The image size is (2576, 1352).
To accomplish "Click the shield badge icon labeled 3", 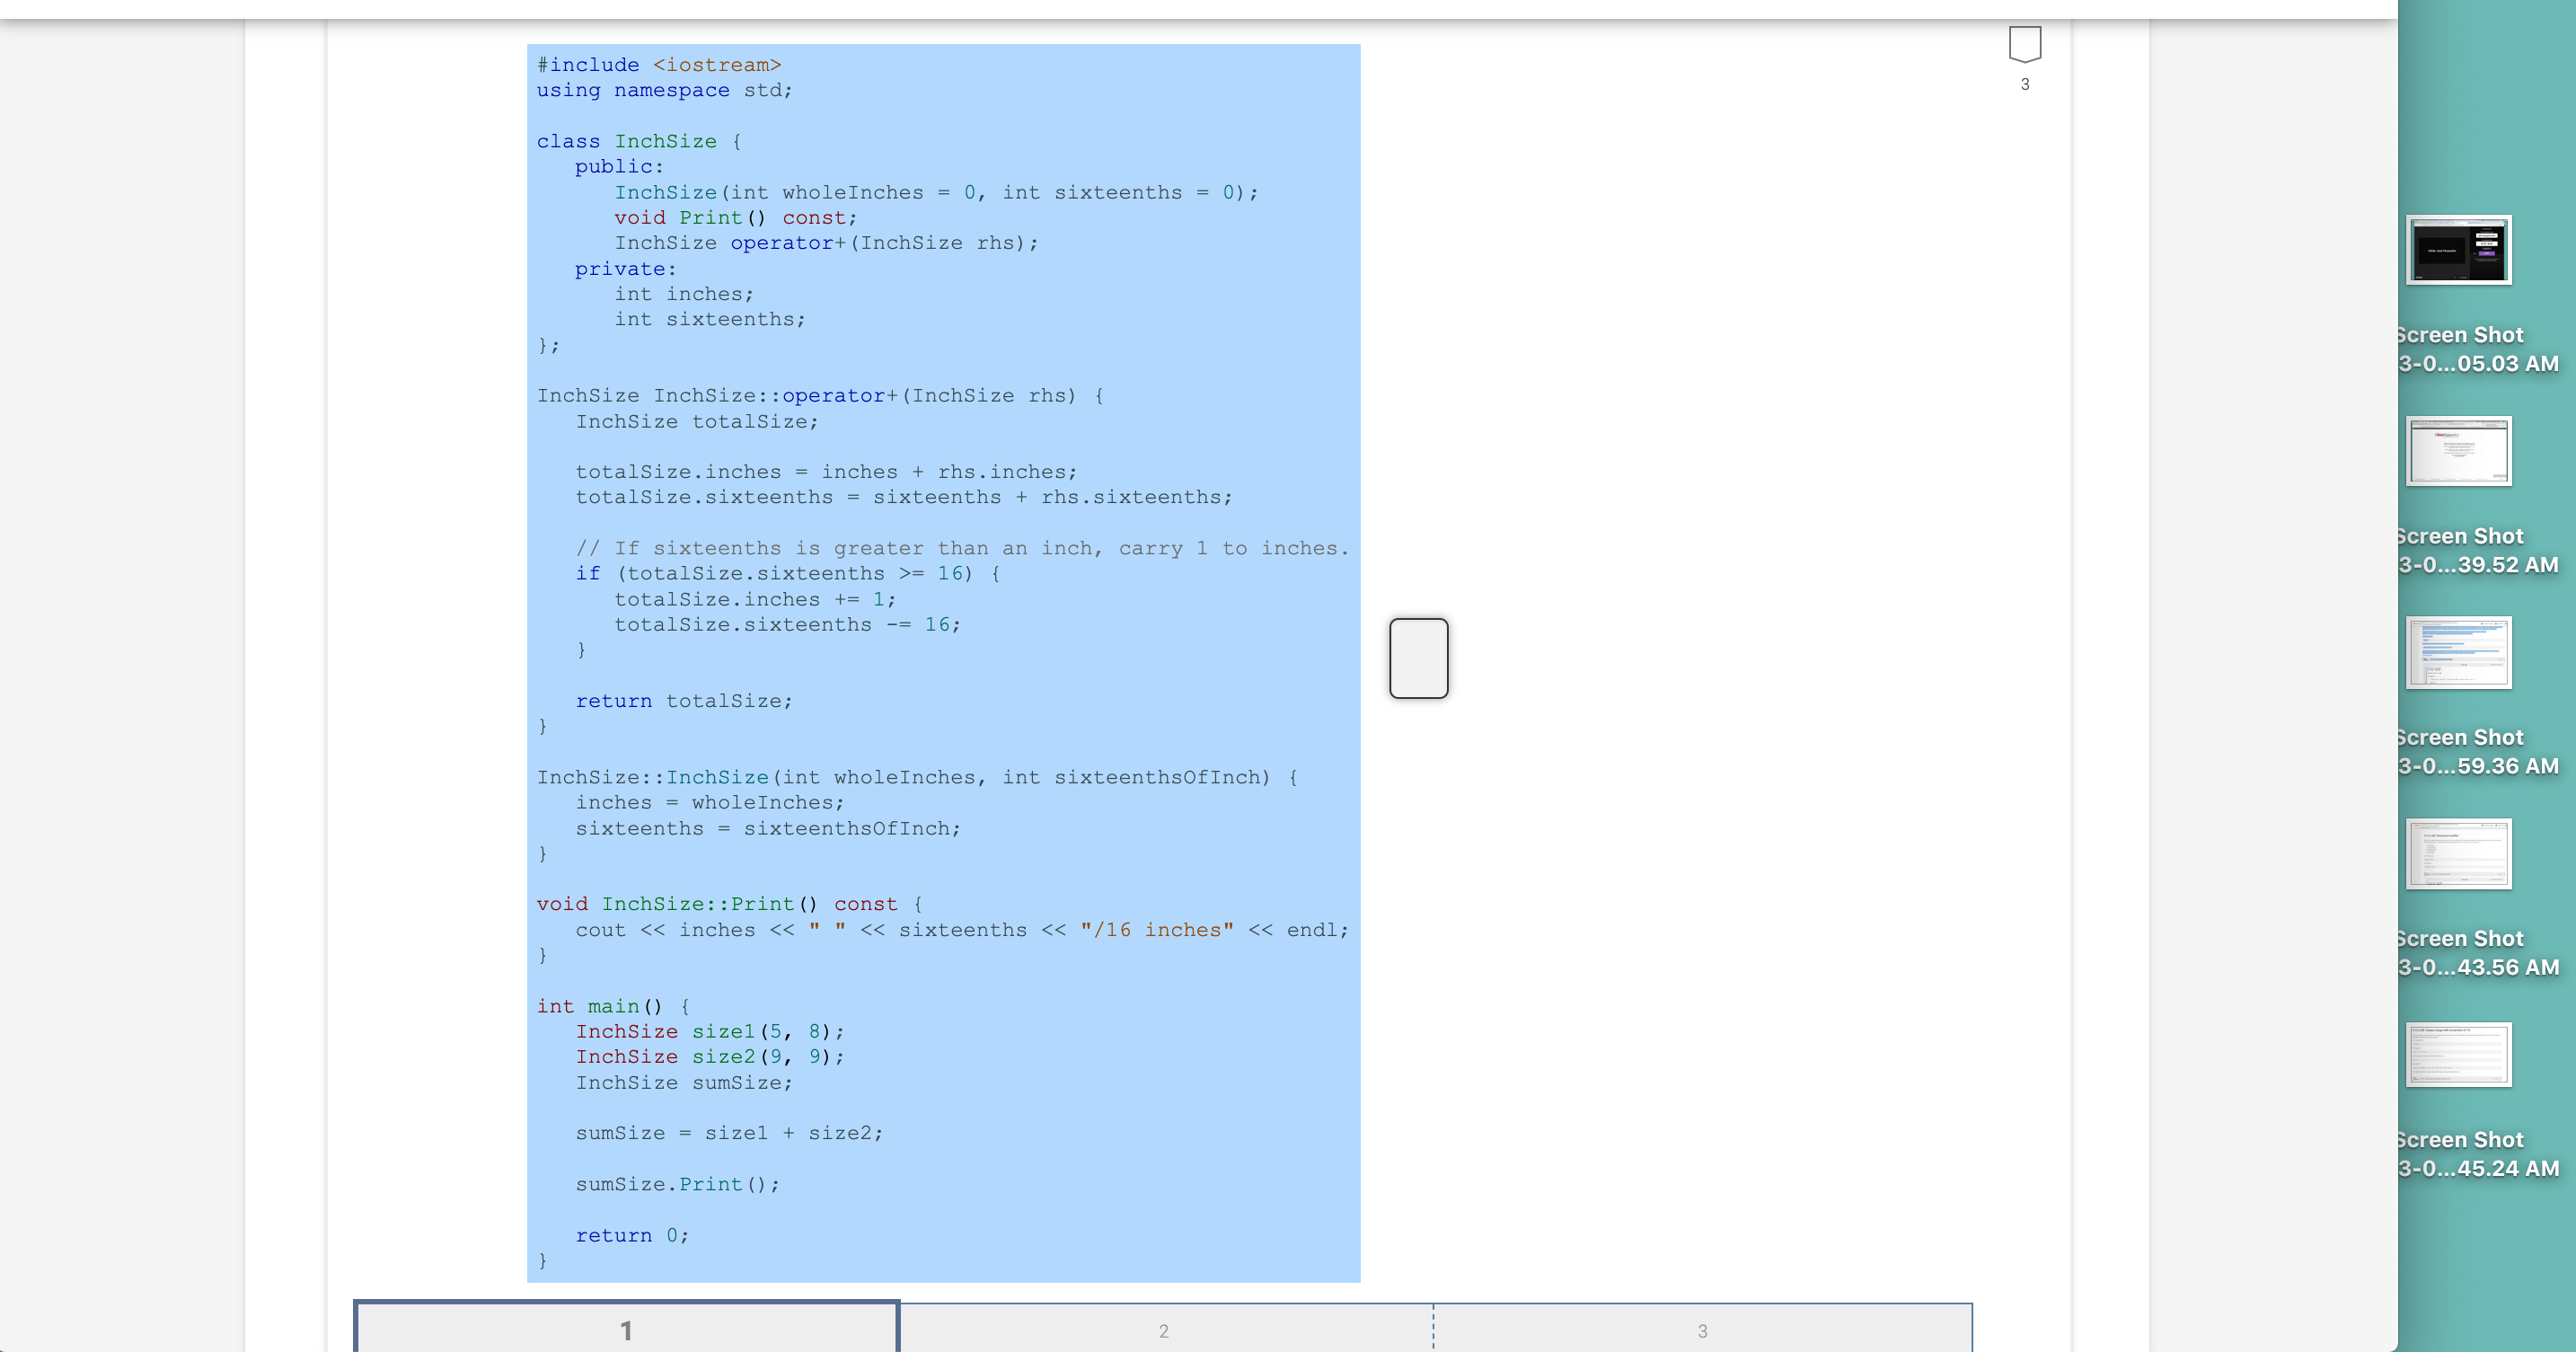I will tap(2024, 45).
